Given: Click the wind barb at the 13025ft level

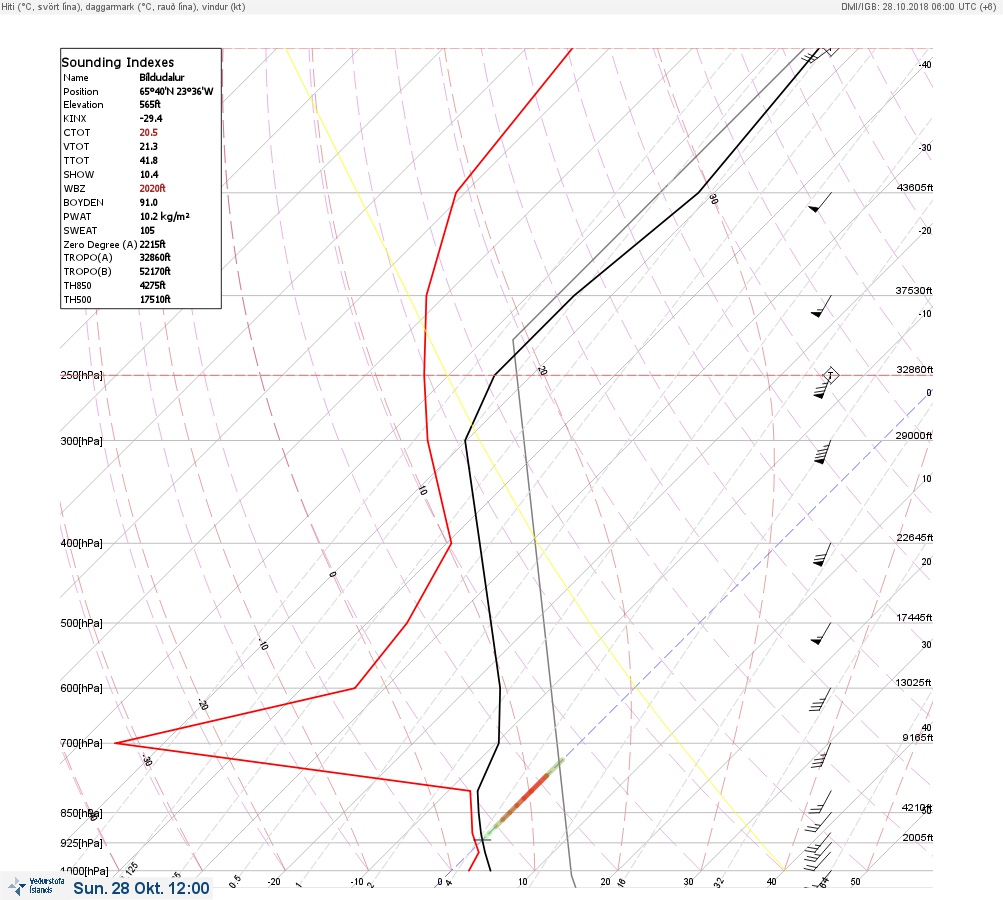Looking at the screenshot, I should point(820,700).
